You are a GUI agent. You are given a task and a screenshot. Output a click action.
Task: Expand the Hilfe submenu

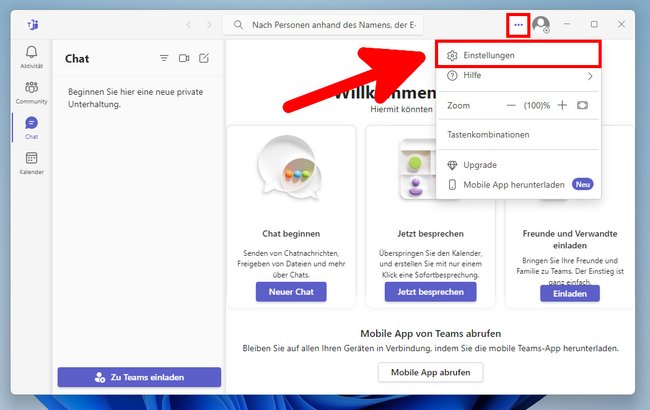518,75
